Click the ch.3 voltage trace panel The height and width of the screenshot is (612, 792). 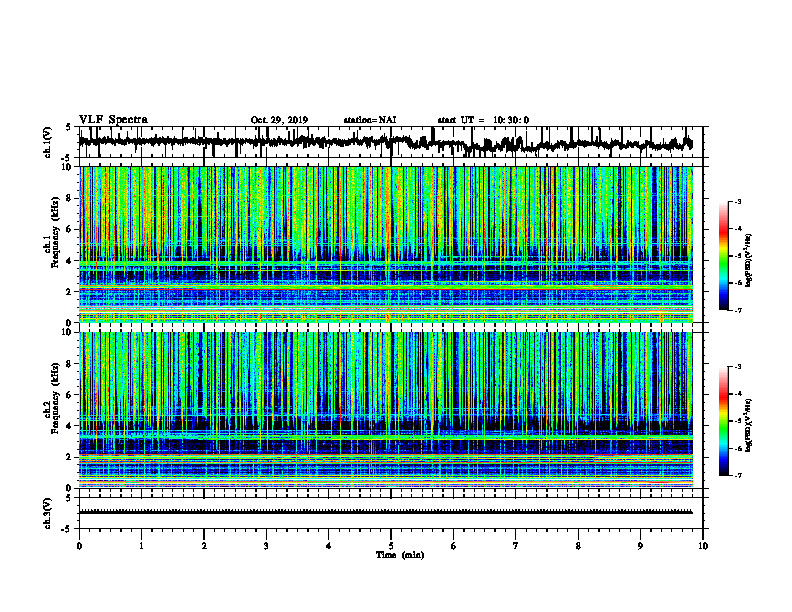coord(391,513)
